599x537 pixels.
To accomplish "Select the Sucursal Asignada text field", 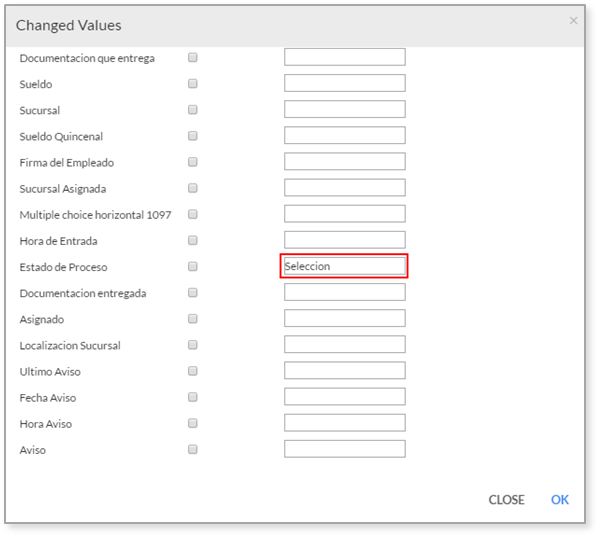I will 345,188.
